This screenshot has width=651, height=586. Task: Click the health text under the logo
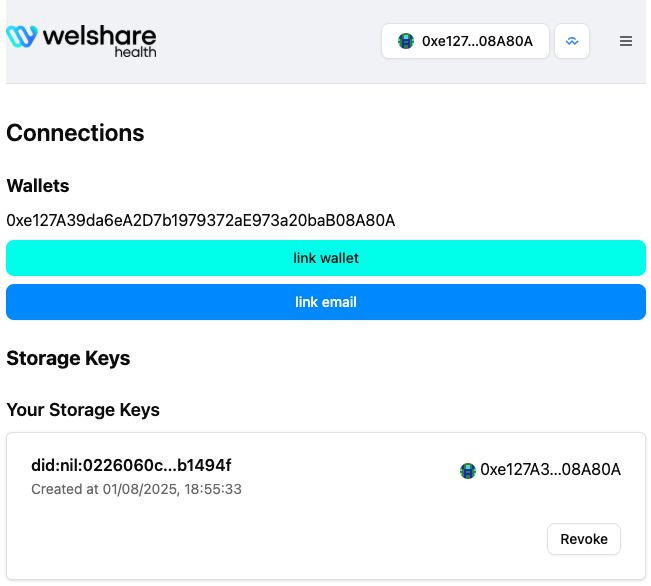coord(135,53)
